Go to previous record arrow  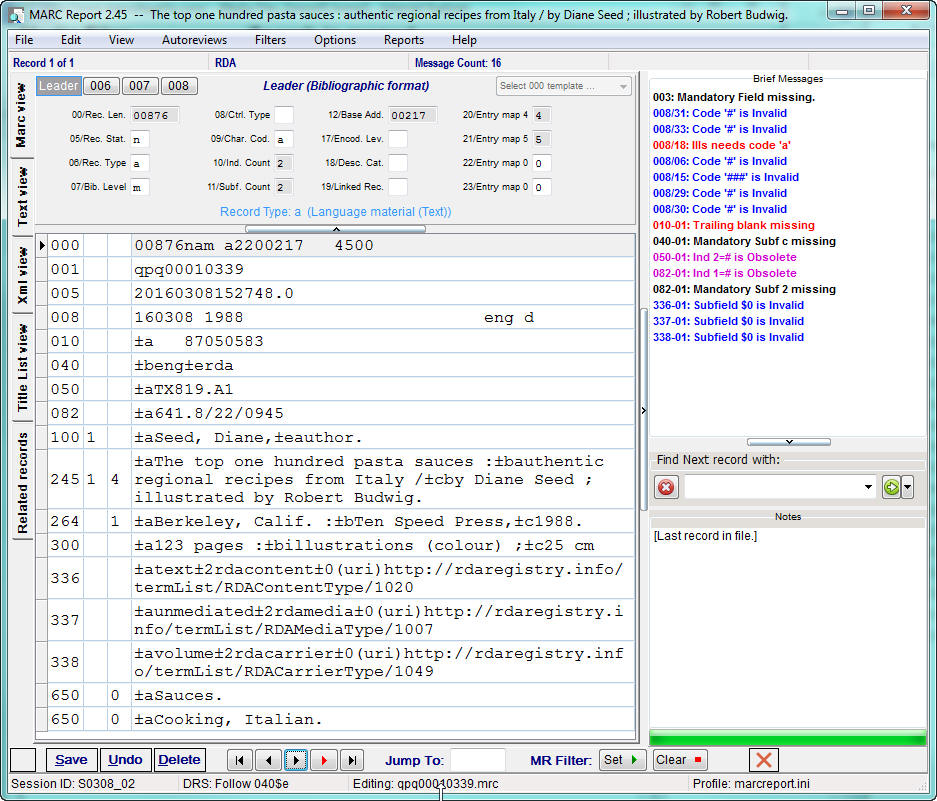[268, 760]
